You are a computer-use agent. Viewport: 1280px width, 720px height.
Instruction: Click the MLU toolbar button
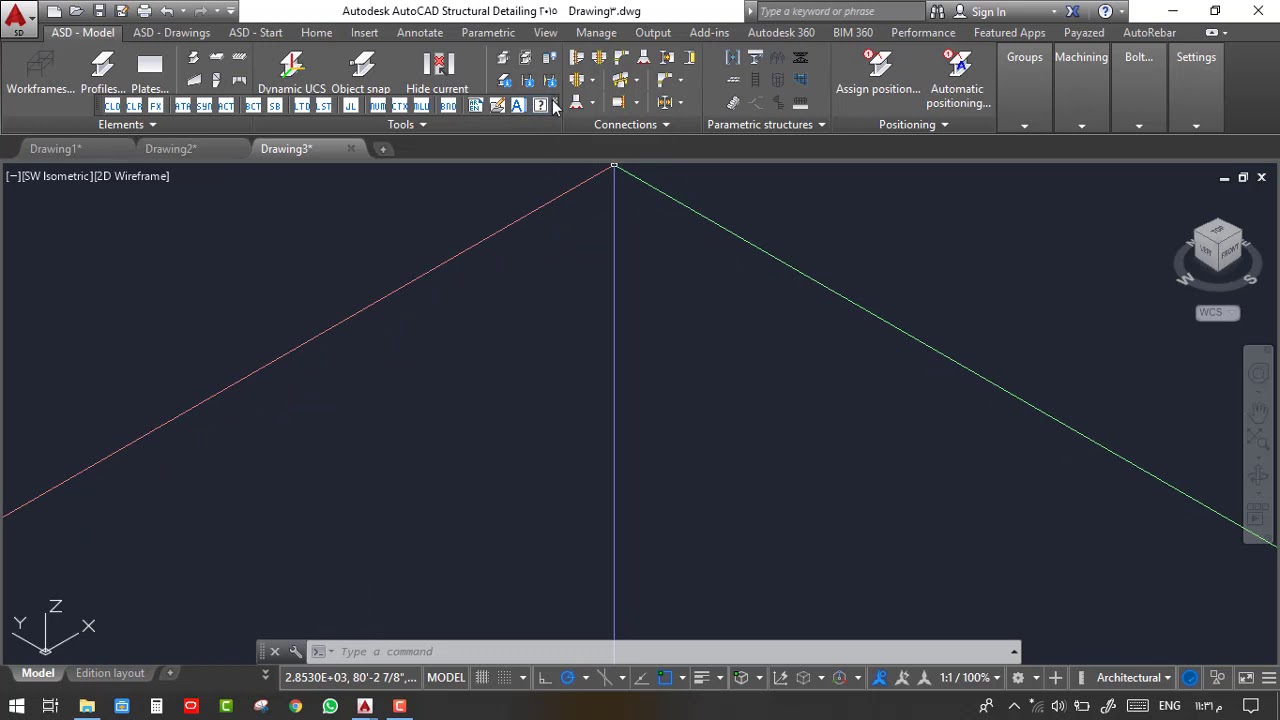tap(421, 106)
